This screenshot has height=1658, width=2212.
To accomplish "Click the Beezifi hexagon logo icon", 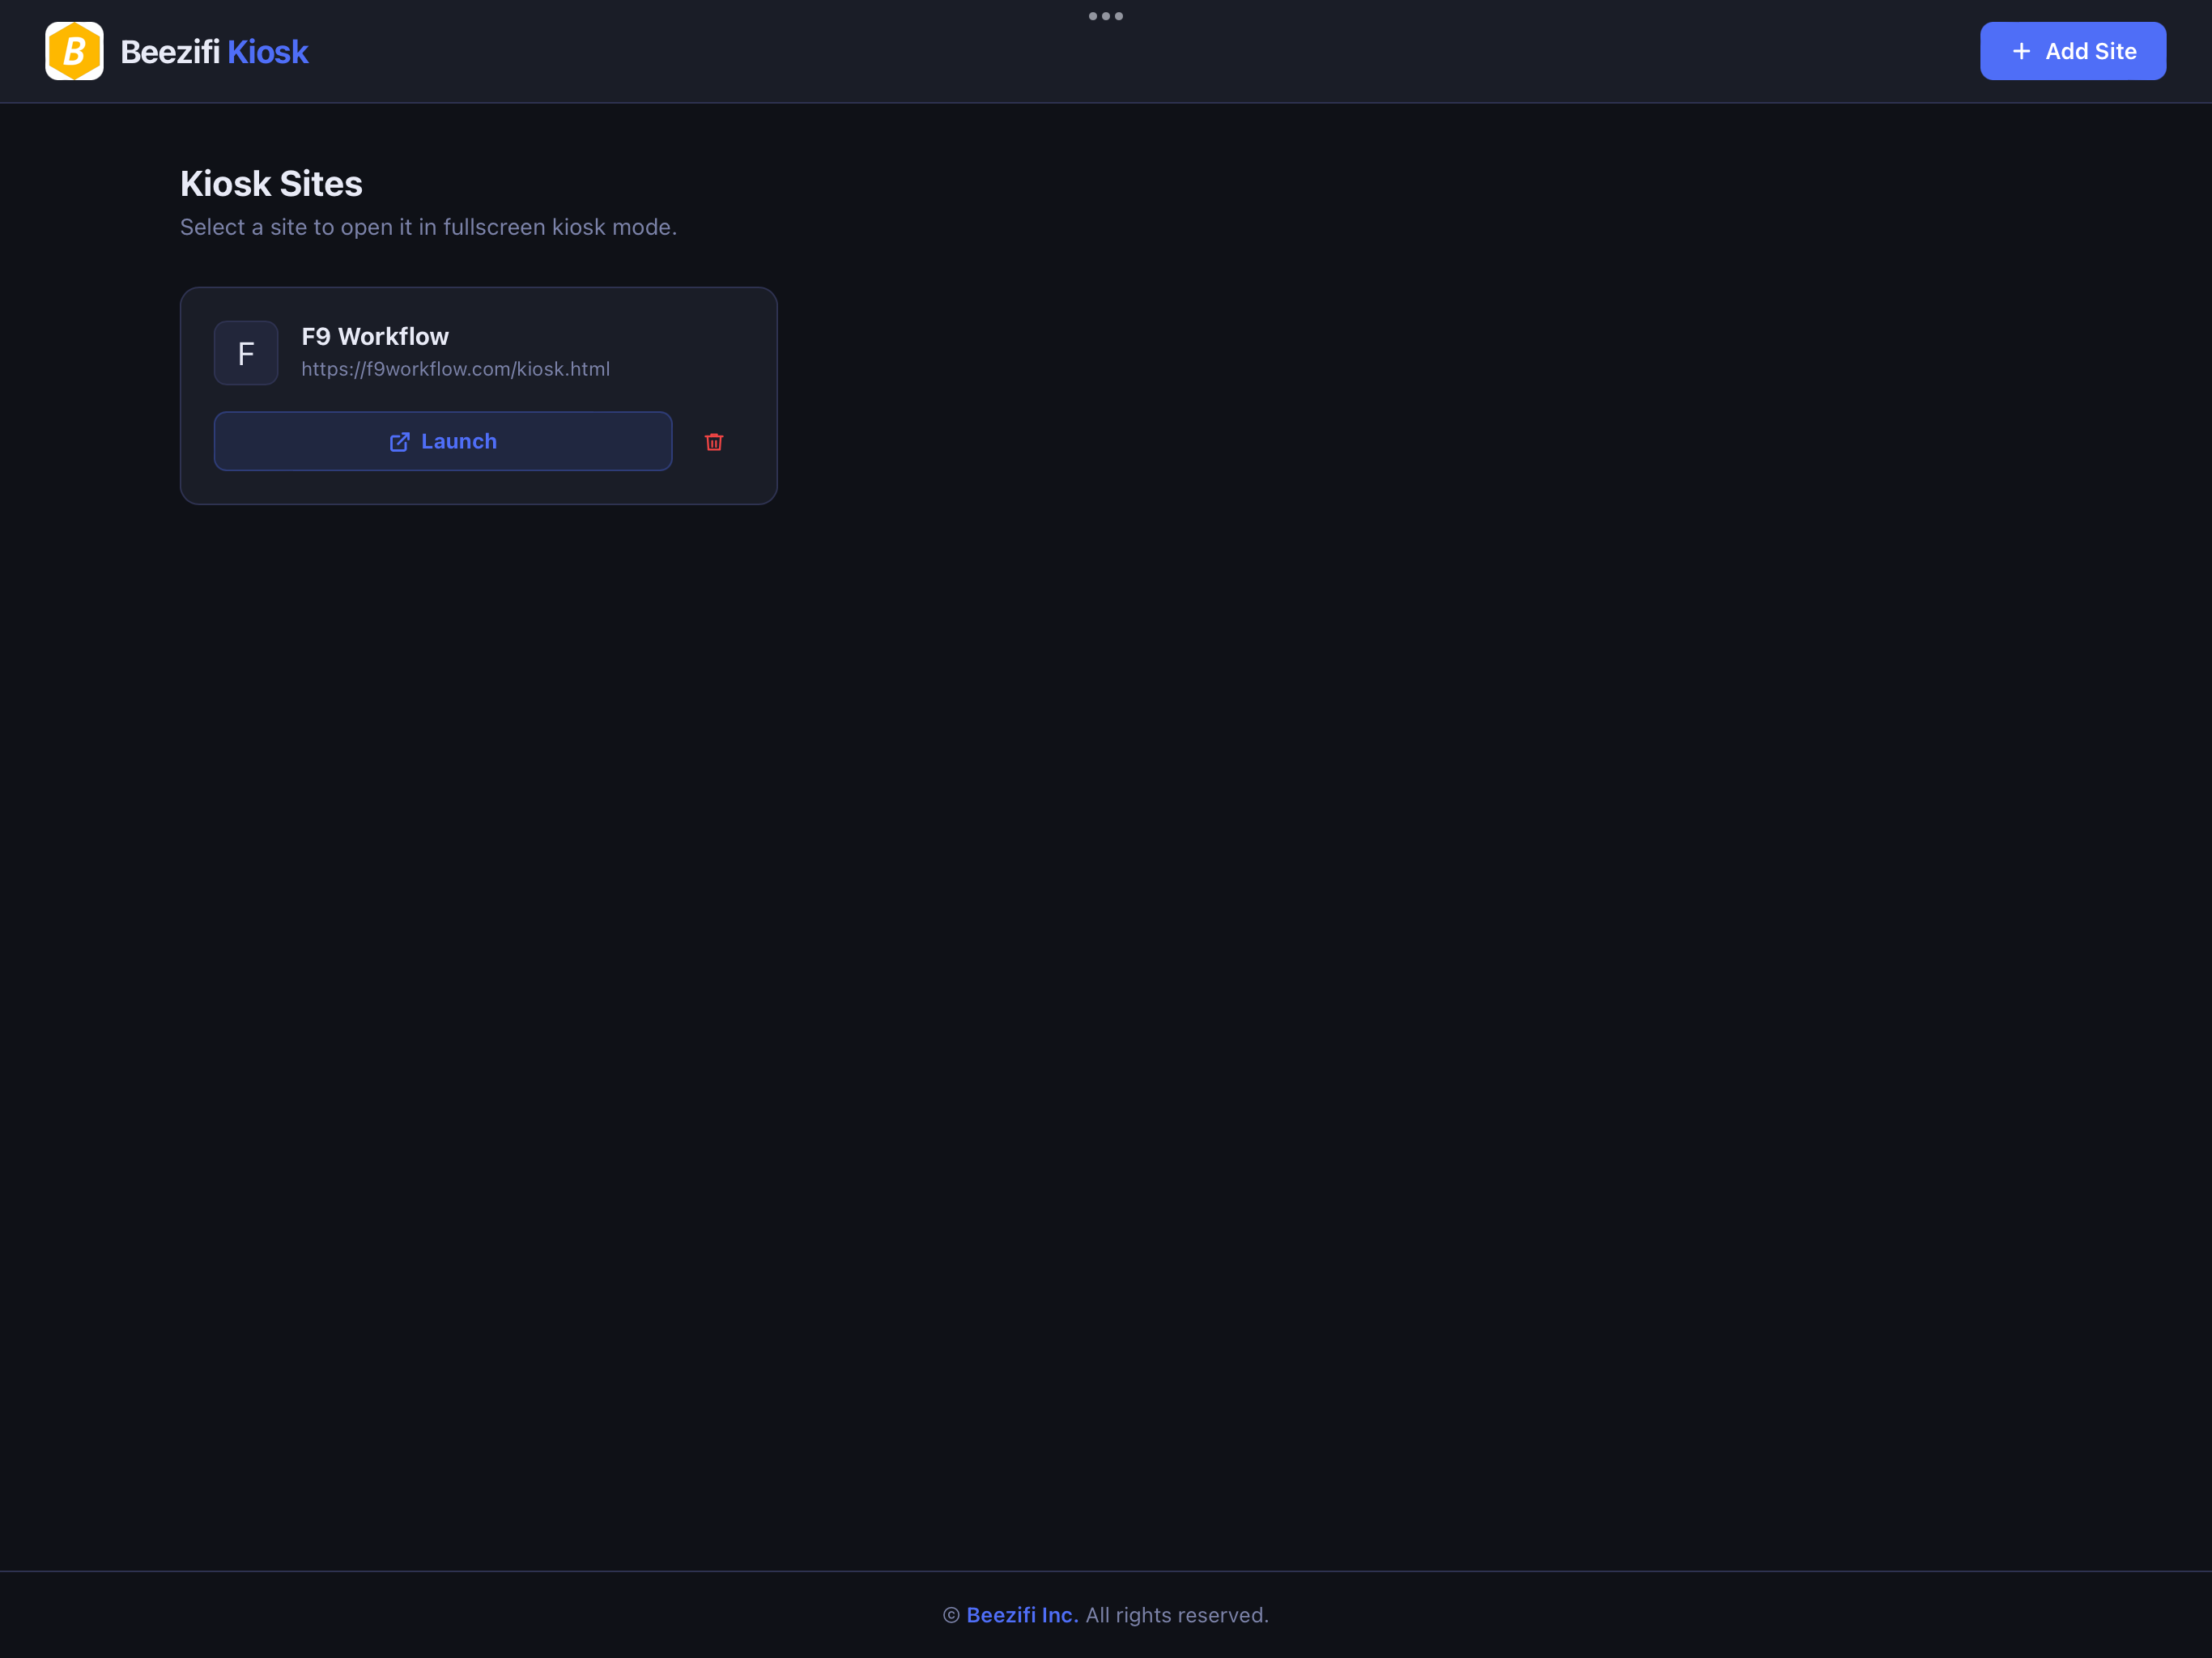I will click(x=74, y=51).
